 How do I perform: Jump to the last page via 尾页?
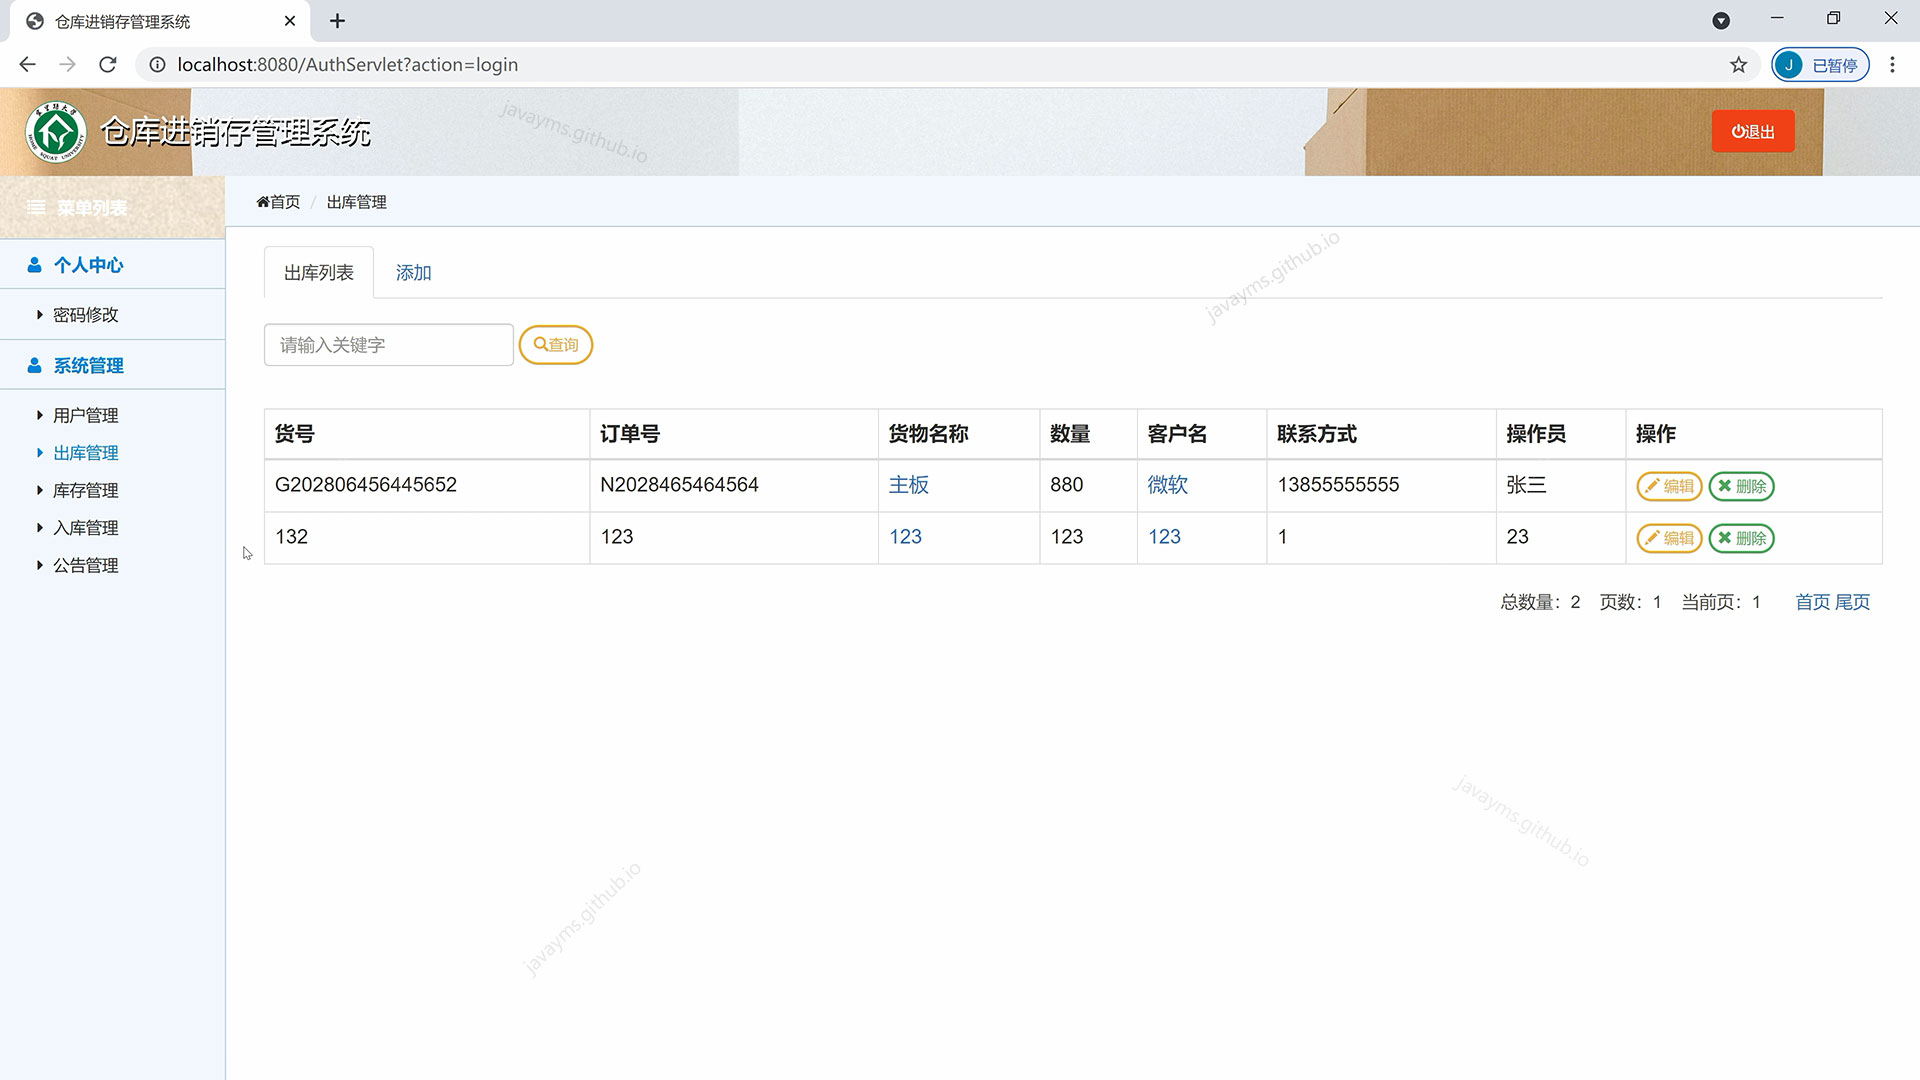1853,602
